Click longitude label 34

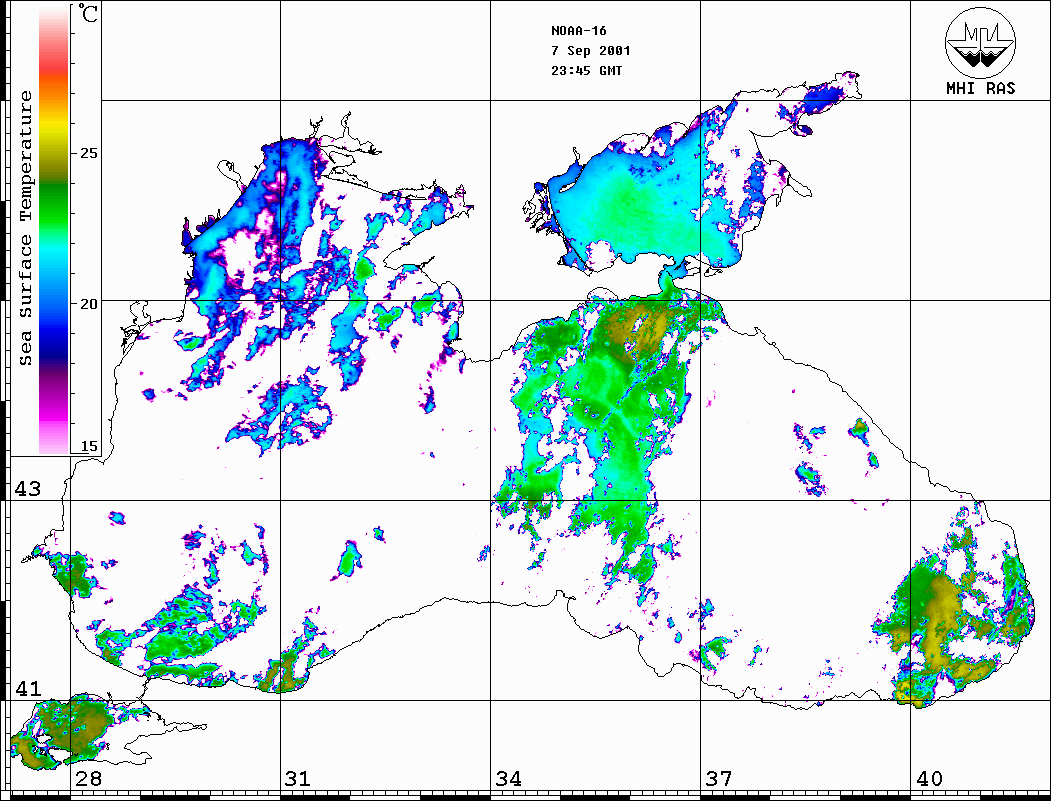tap(508, 779)
